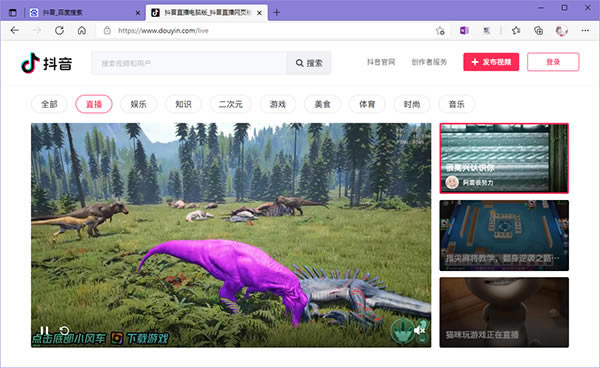Viewport: 600px width, 368px height.
Task: Click the green dinosaur claw game icon
Action: [402, 331]
